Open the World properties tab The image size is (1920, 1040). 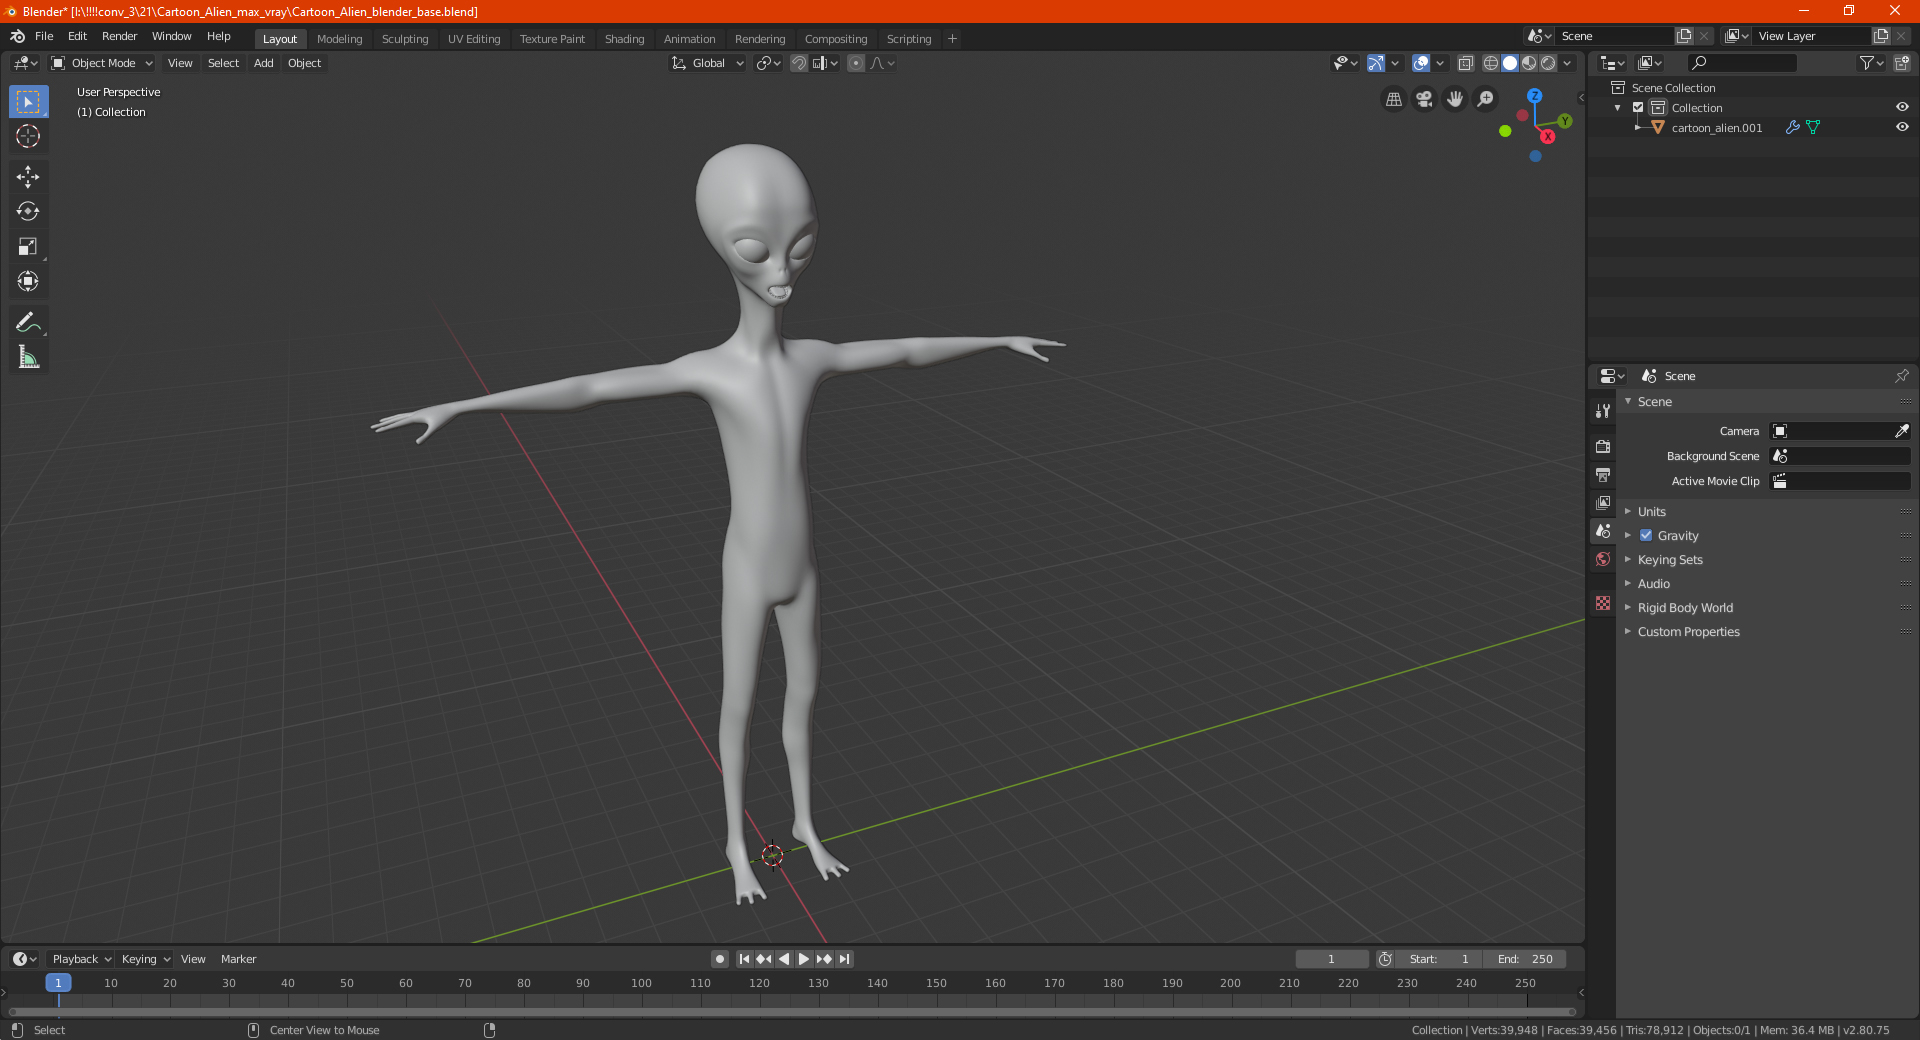[1603, 559]
